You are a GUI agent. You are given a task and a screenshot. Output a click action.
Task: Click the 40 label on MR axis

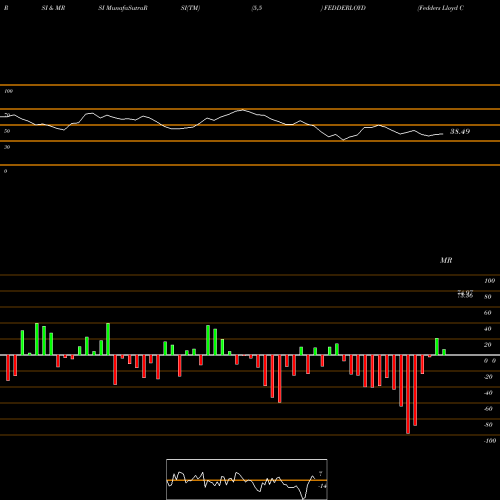(487, 329)
